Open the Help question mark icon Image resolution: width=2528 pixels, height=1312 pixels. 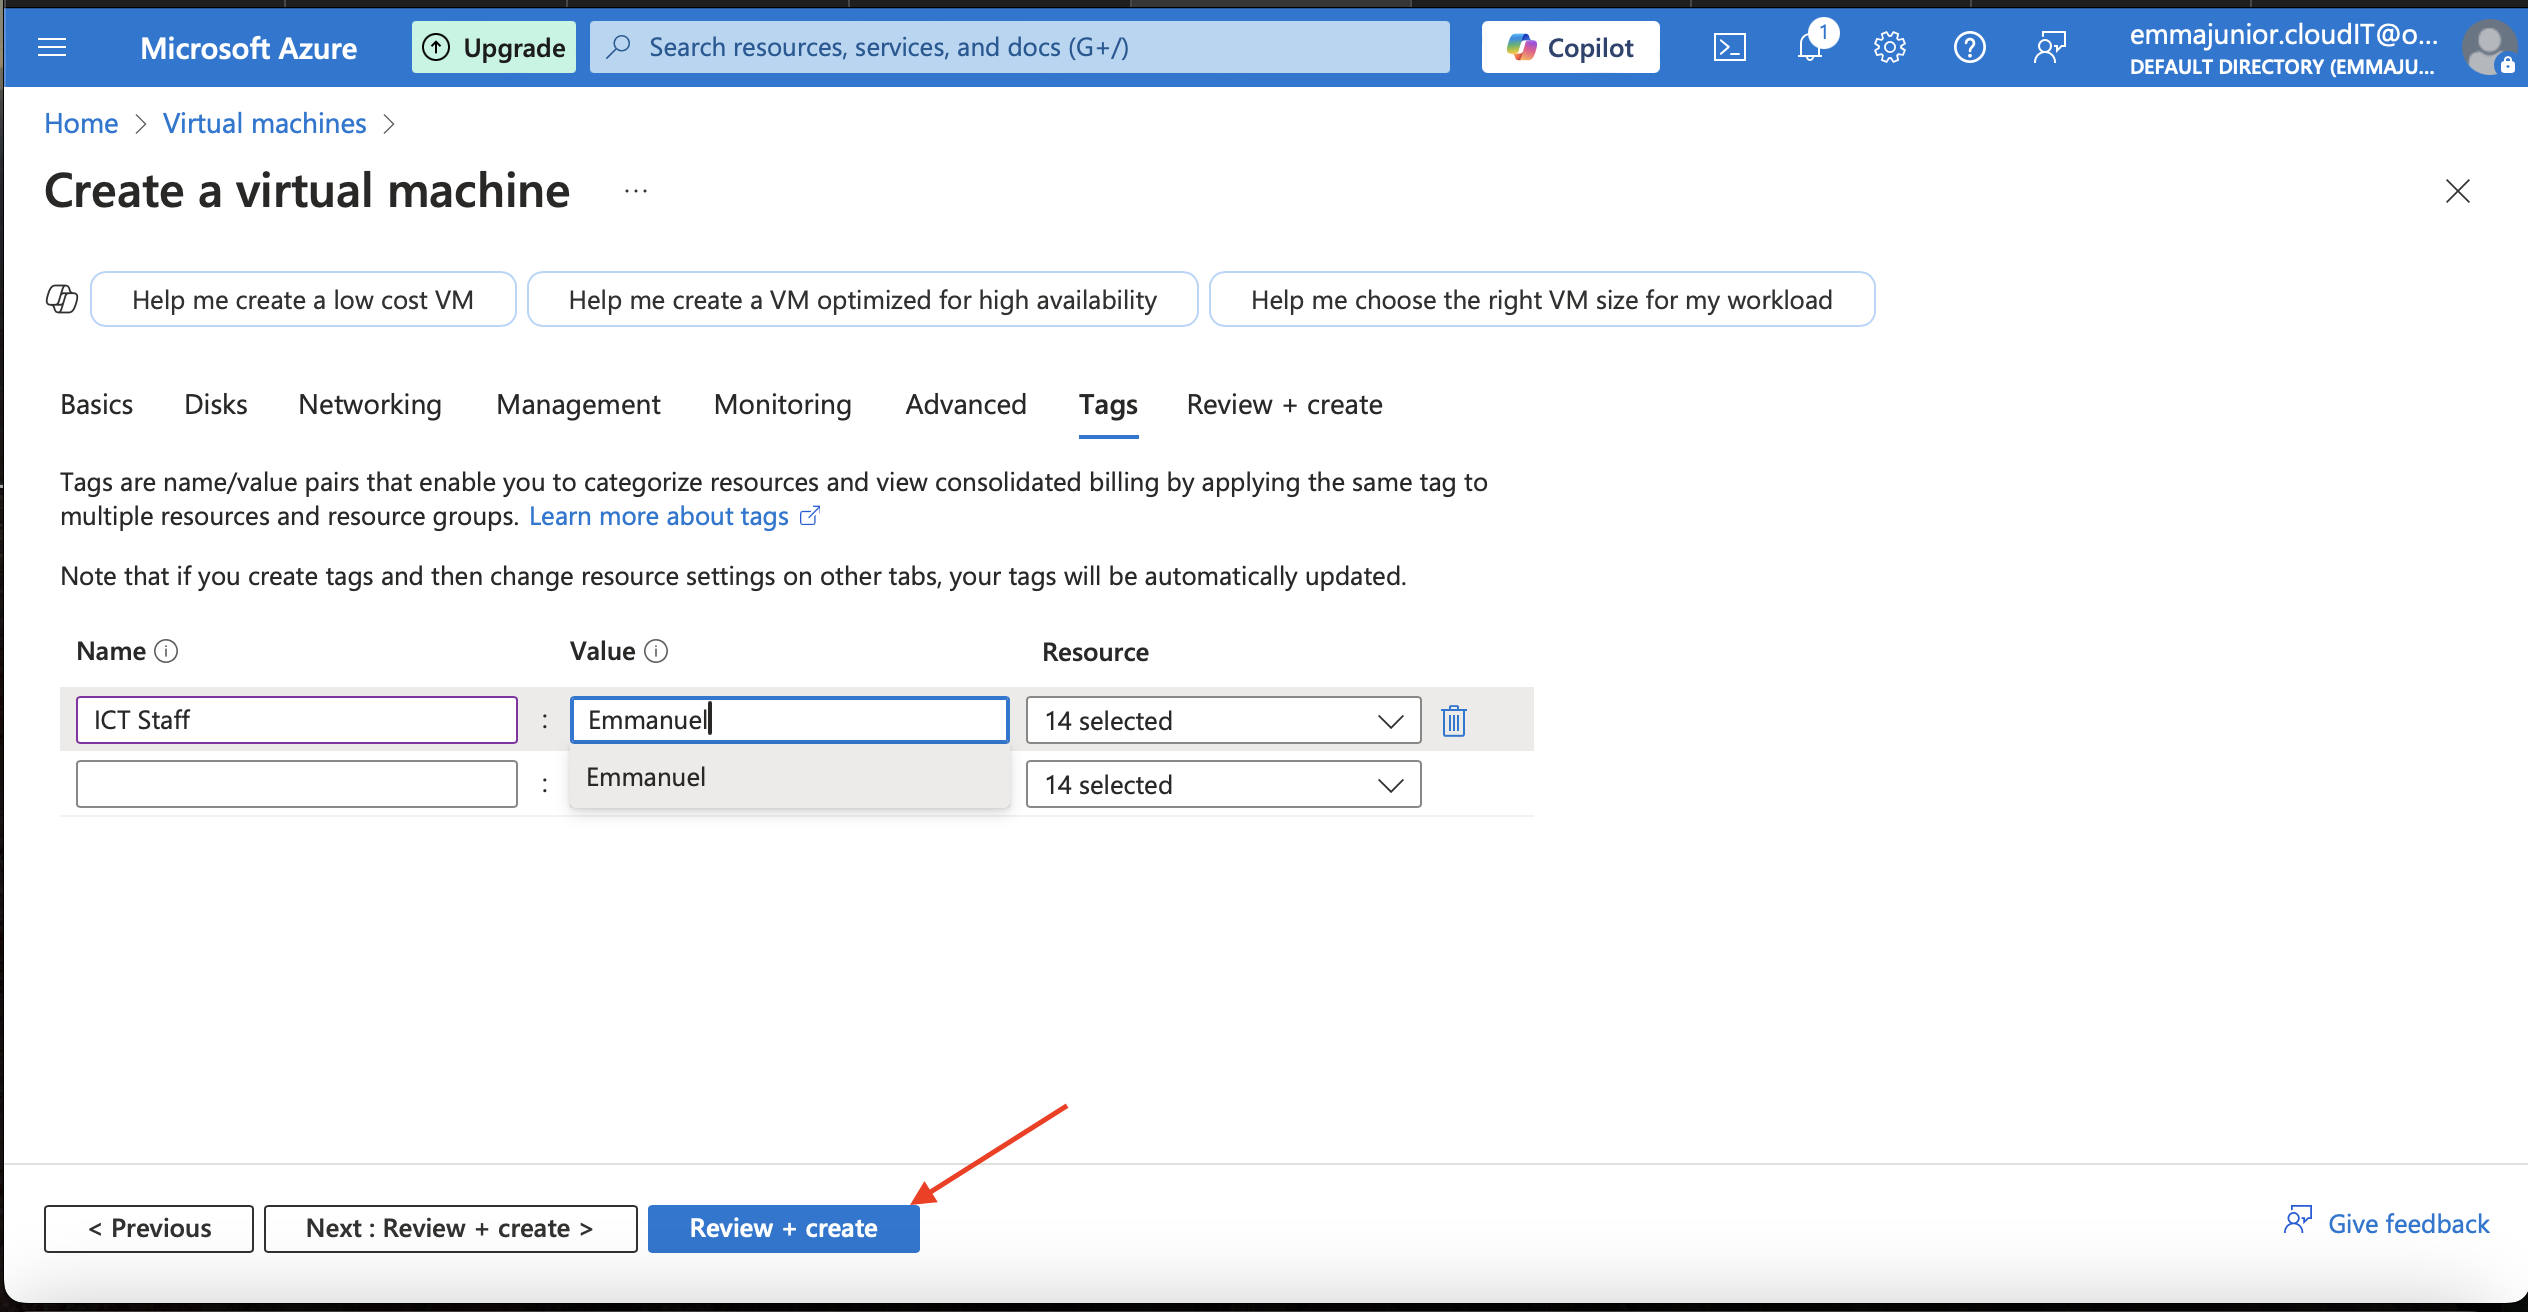pos(1969,47)
